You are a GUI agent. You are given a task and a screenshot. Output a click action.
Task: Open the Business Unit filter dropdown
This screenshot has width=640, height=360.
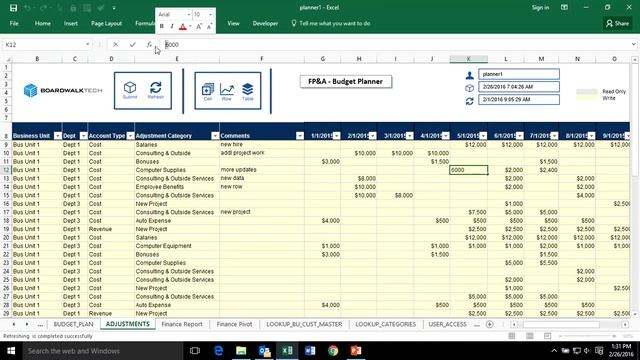click(58, 136)
